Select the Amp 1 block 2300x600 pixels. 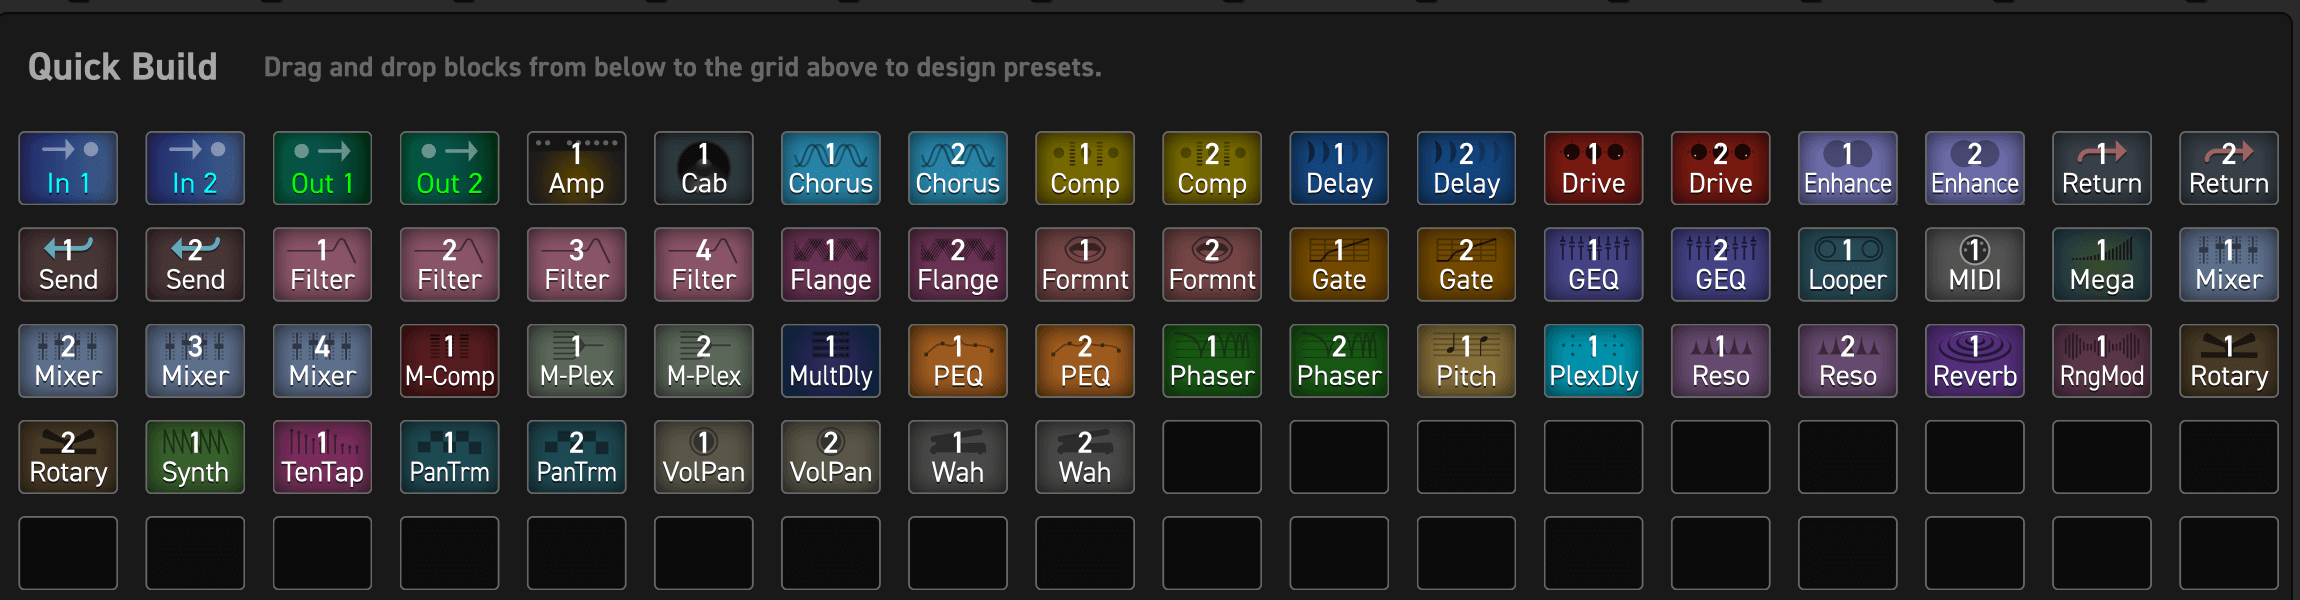[576, 168]
